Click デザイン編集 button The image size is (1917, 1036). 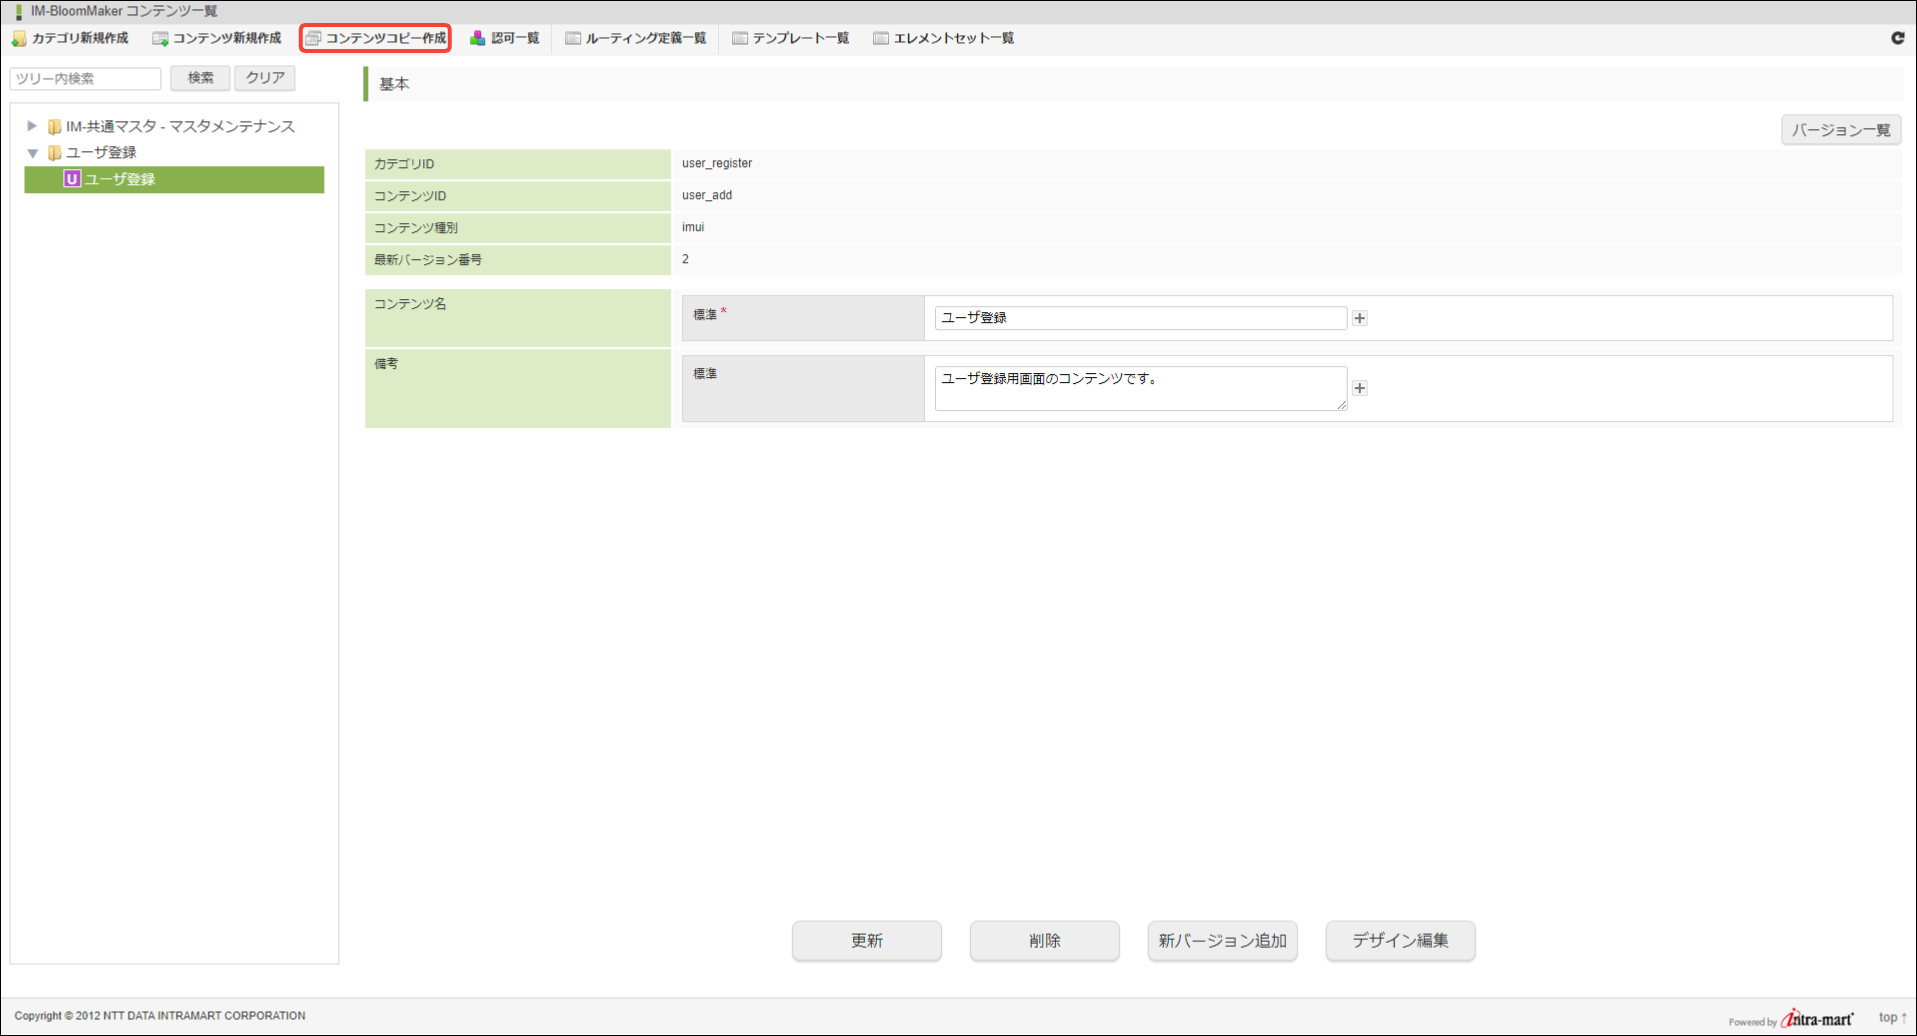click(x=1401, y=940)
